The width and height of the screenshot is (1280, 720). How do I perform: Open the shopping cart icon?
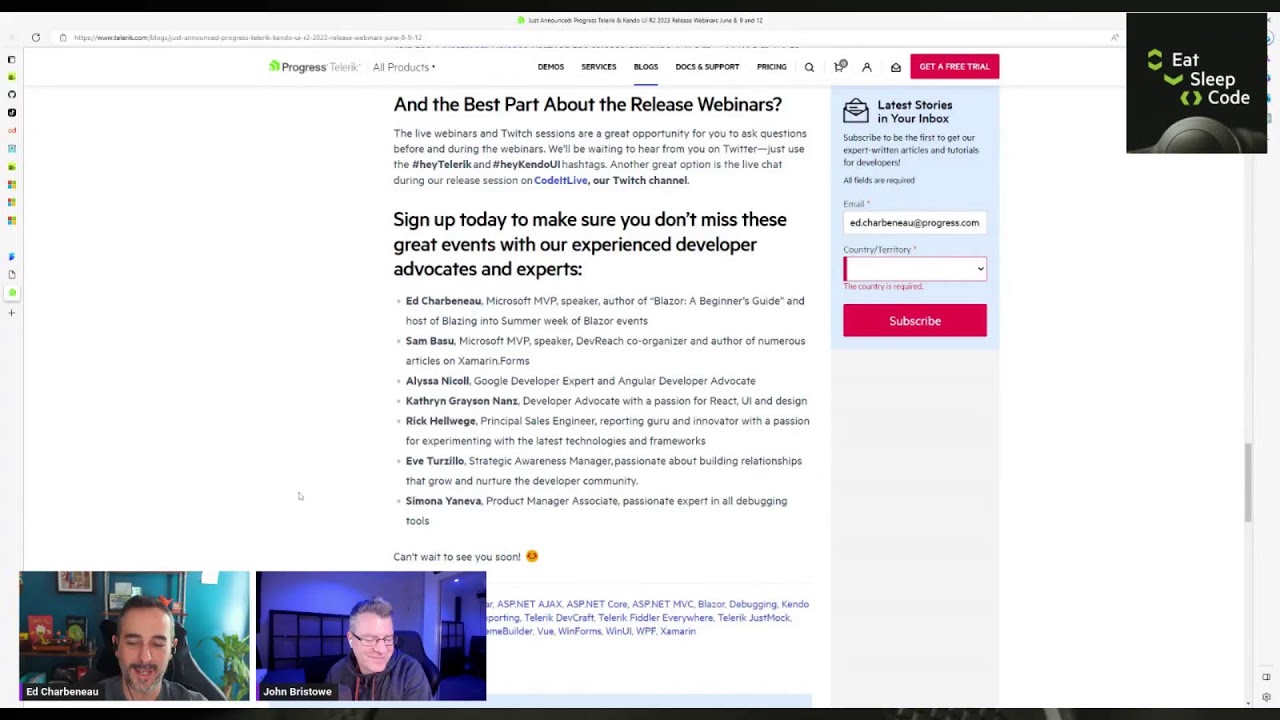pos(839,66)
